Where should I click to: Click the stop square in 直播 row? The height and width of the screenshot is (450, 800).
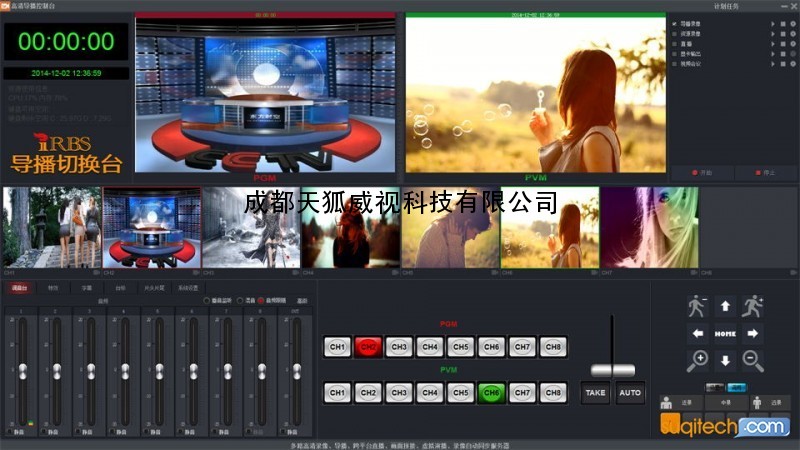point(783,44)
